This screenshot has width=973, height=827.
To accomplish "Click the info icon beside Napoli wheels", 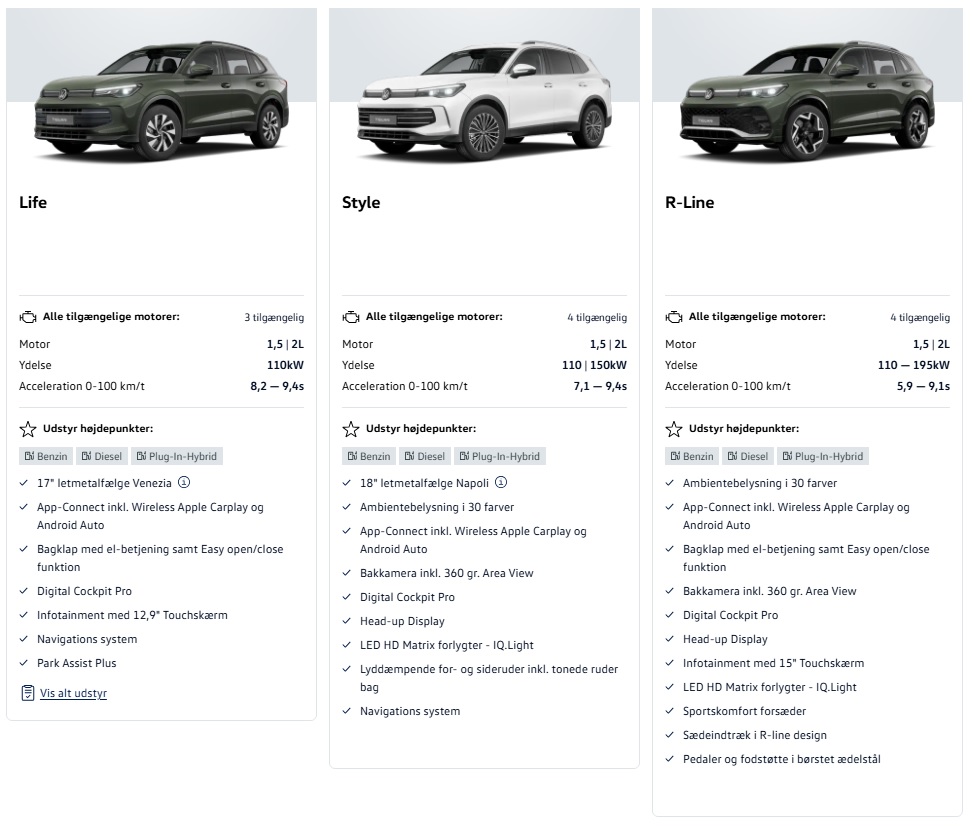I will pyautogui.click(x=501, y=482).
